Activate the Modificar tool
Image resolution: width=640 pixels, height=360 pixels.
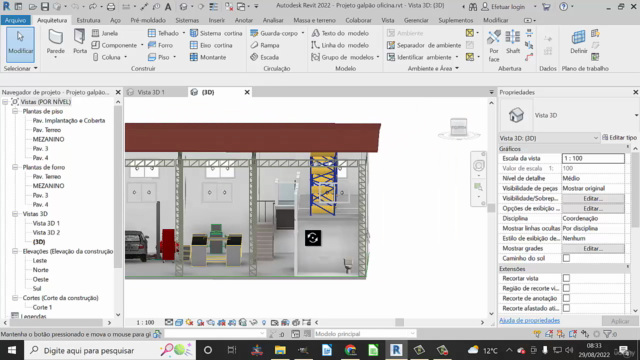20,44
